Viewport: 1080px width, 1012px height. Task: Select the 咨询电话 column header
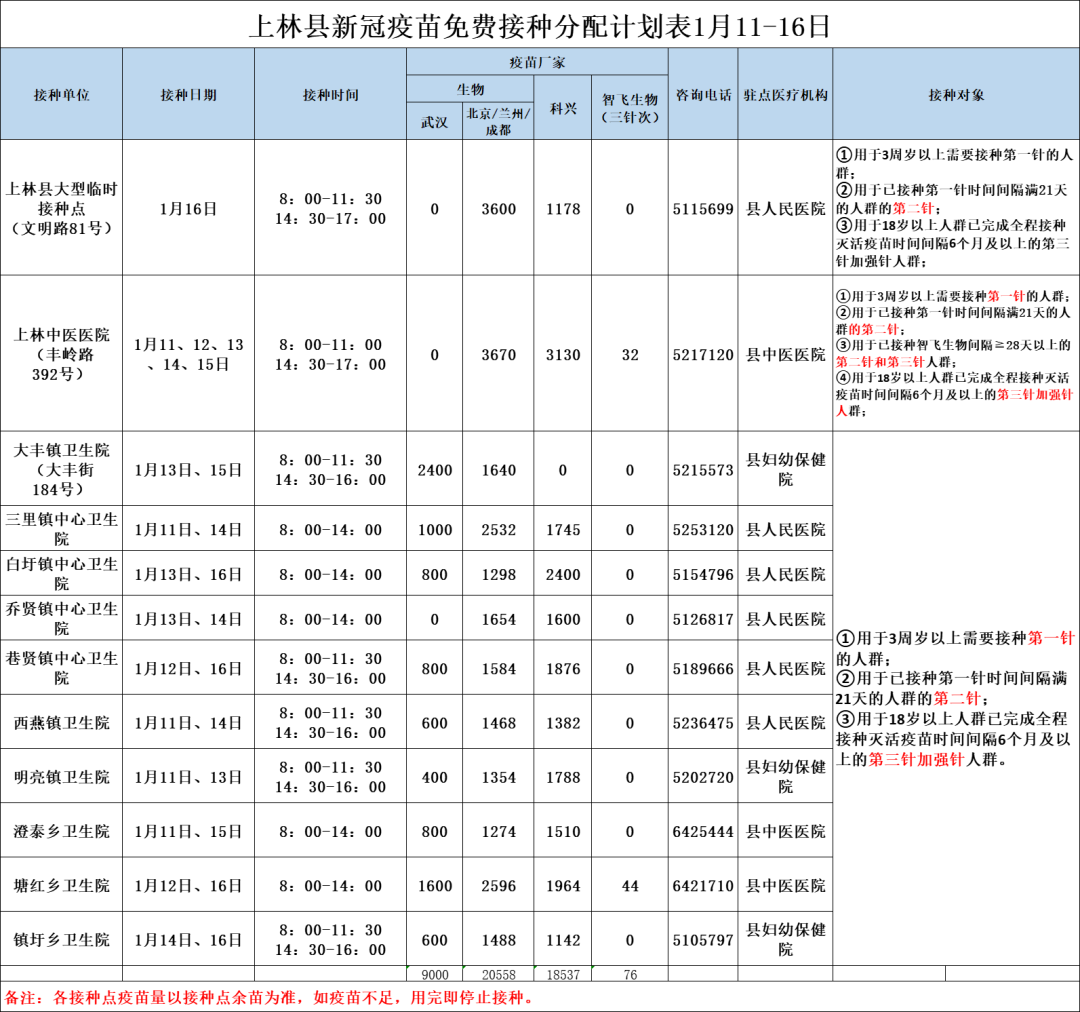[703, 95]
